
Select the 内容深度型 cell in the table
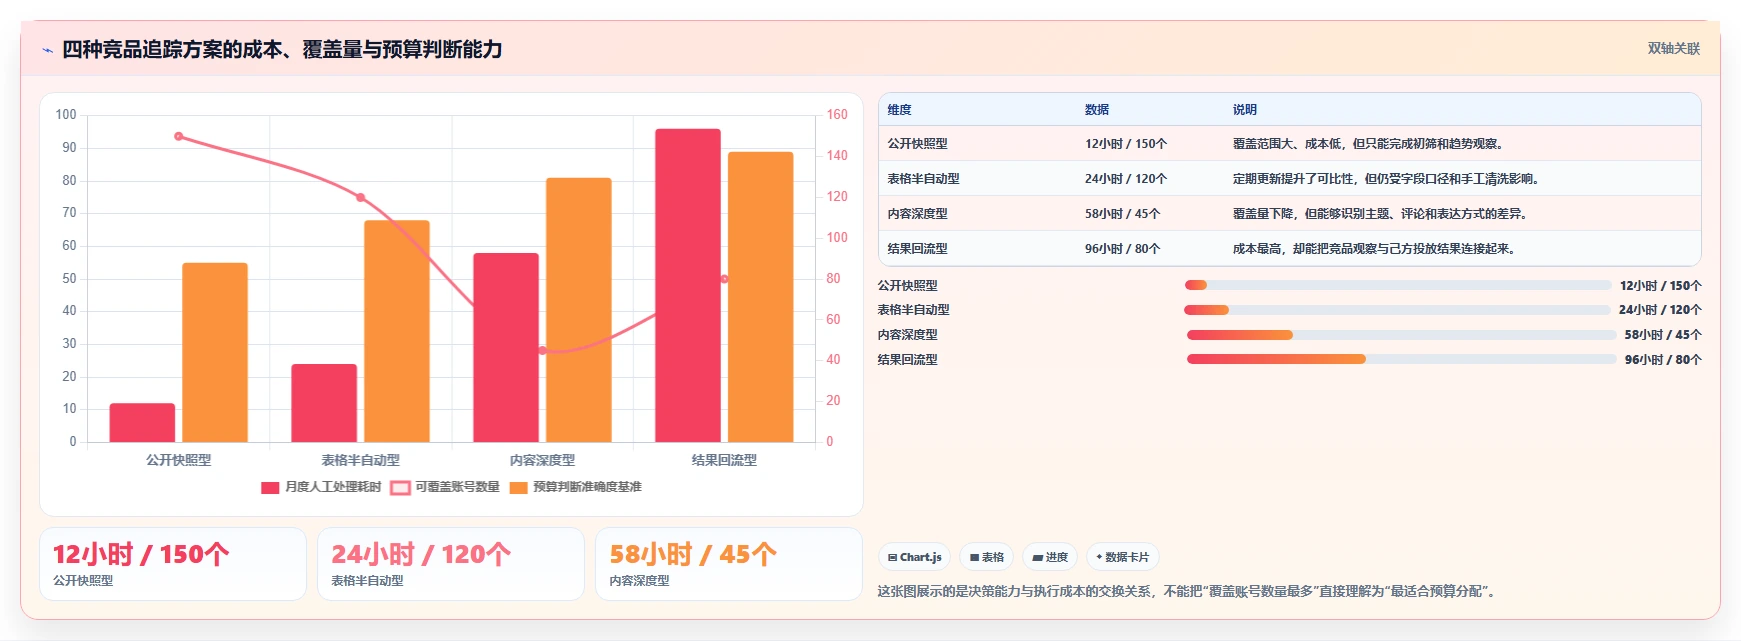tap(918, 214)
